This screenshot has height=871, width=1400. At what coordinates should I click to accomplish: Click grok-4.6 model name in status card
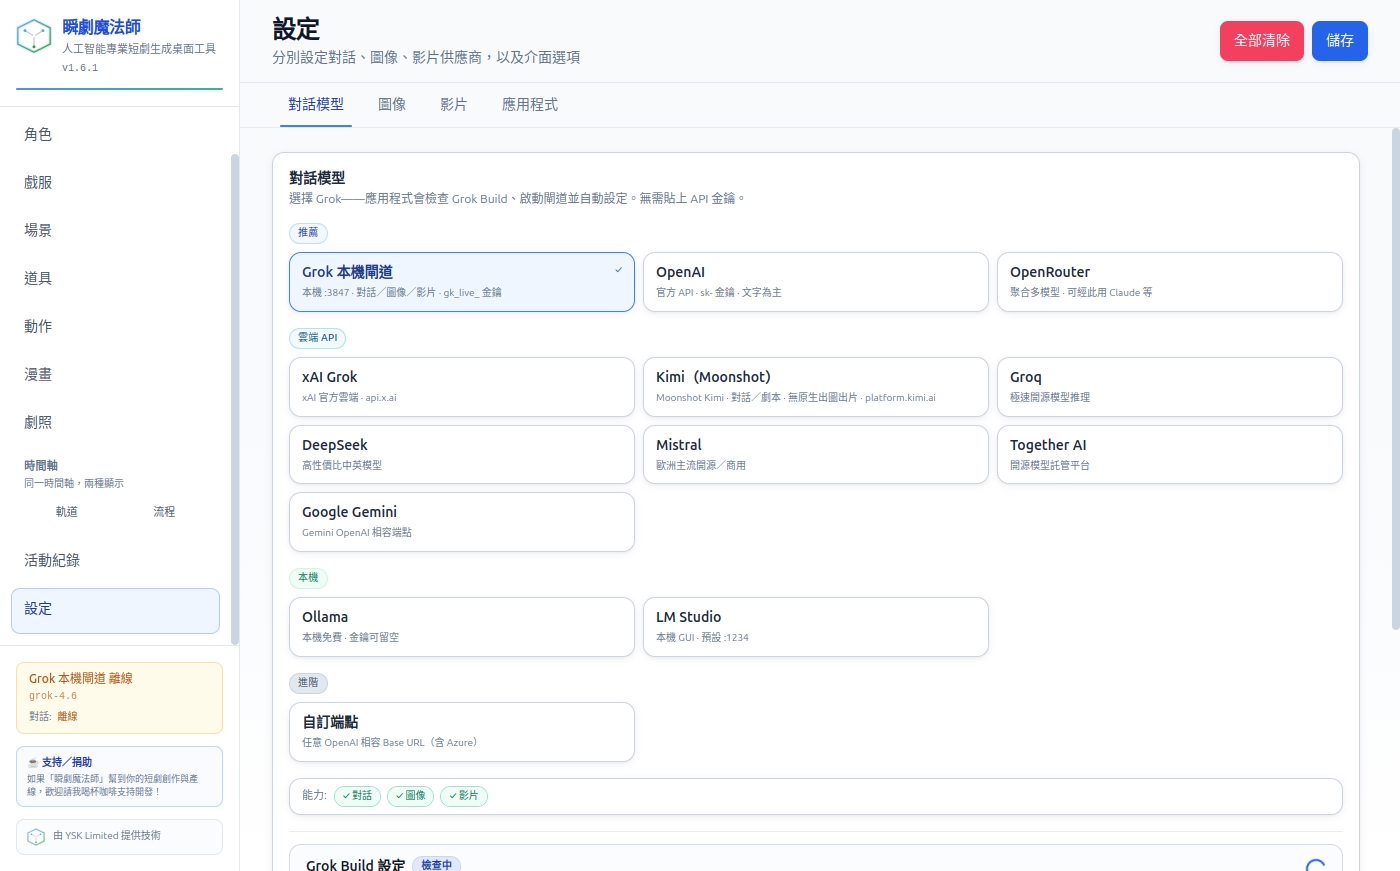53,696
